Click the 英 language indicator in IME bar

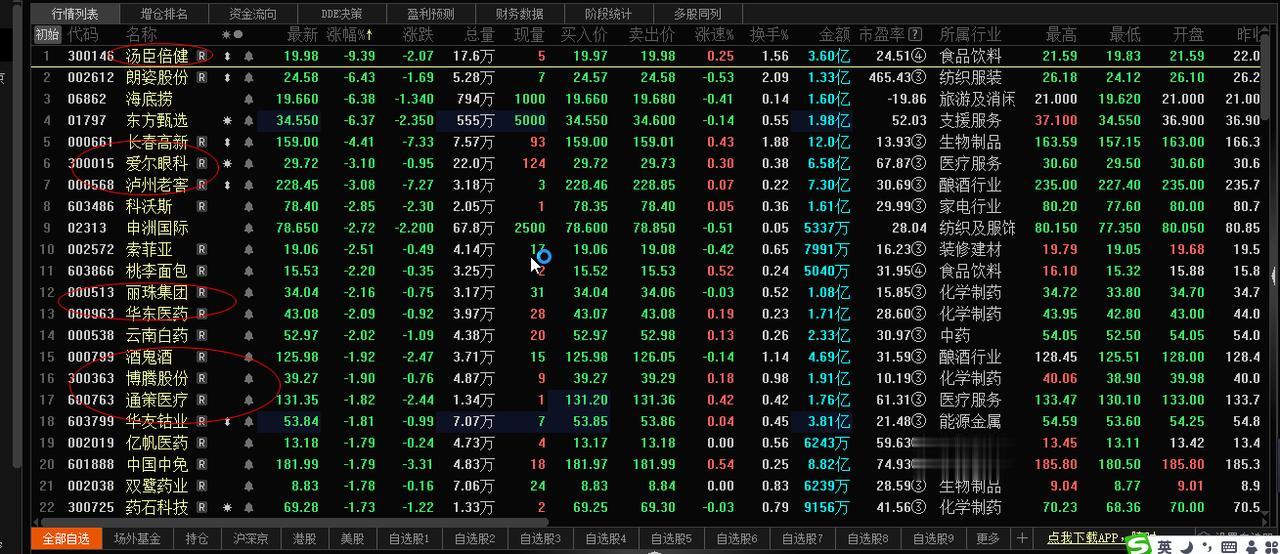1165,546
